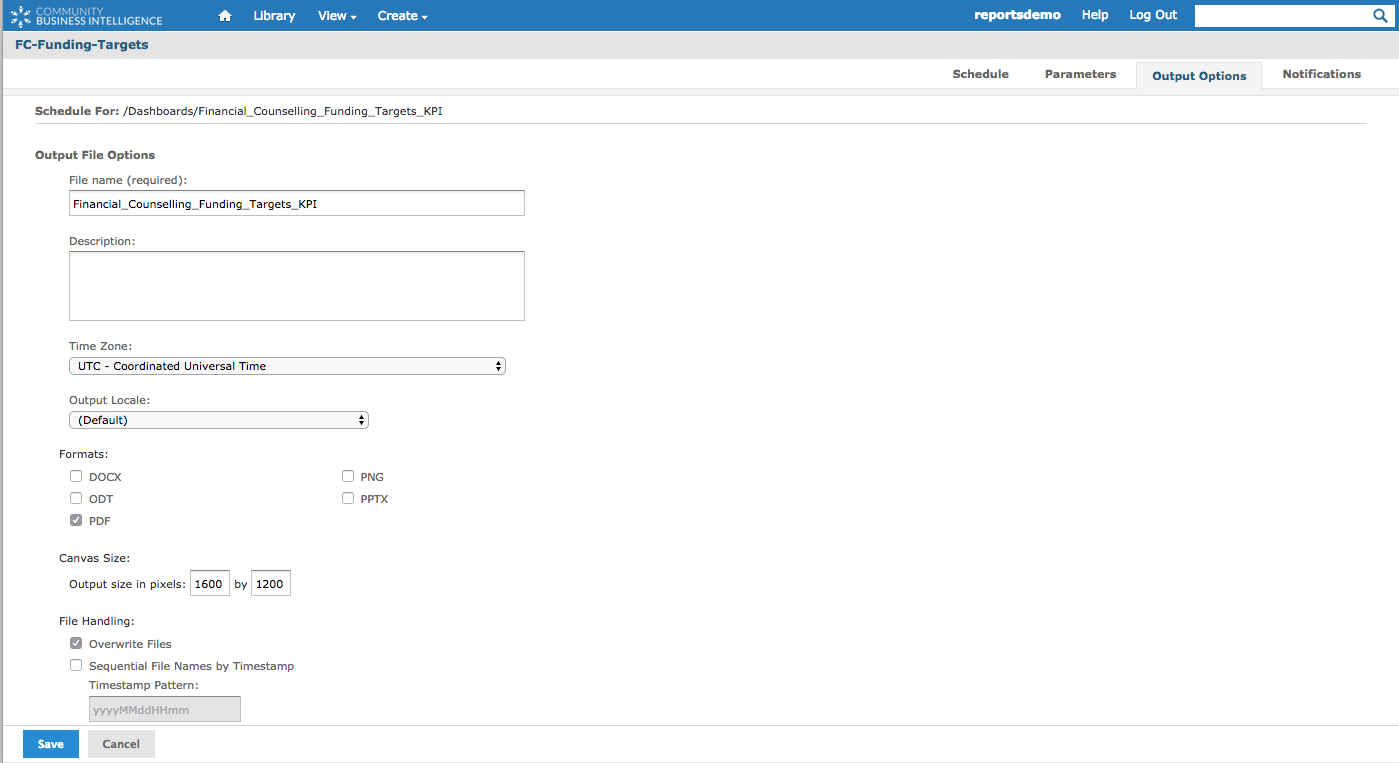This screenshot has width=1399, height=763.
Task: Enable the PPTX format checkbox
Action: pos(348,498)
